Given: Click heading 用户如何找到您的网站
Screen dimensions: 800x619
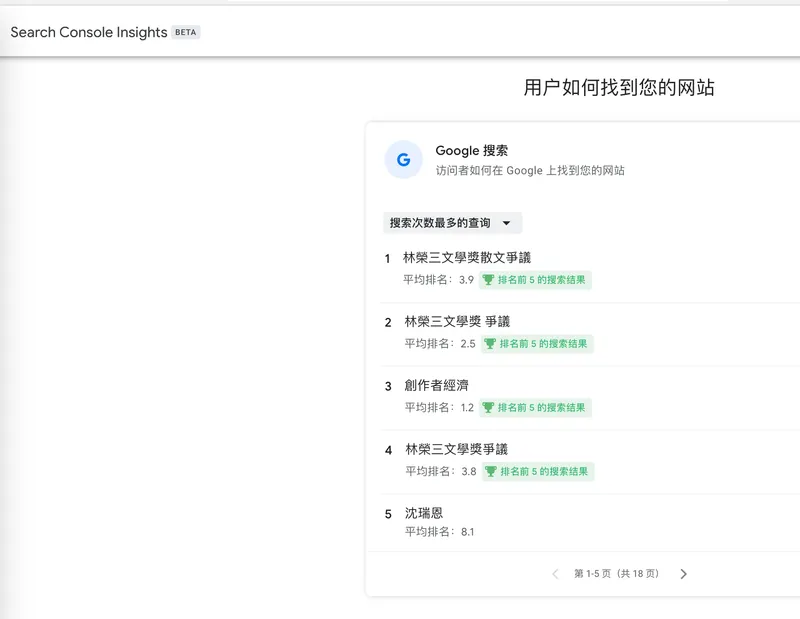Looking at the screenshot, I should [x=619, y=87].
